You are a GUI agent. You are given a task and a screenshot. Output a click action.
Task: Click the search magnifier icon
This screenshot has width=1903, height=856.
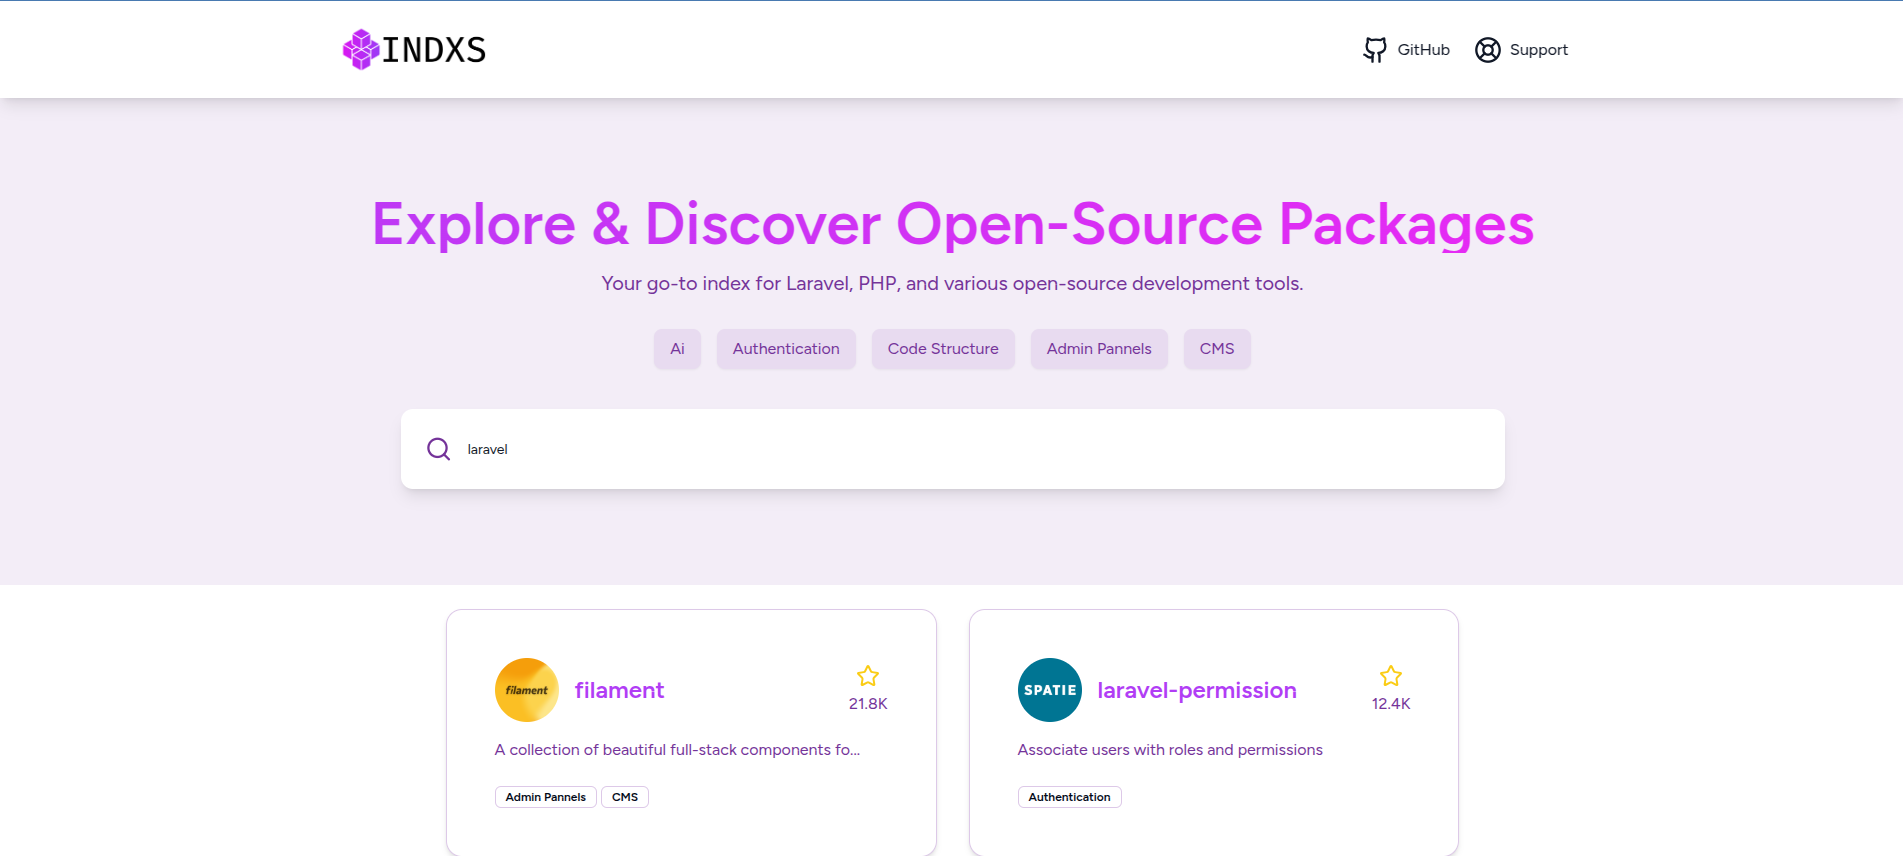click(x=438, y=449)
